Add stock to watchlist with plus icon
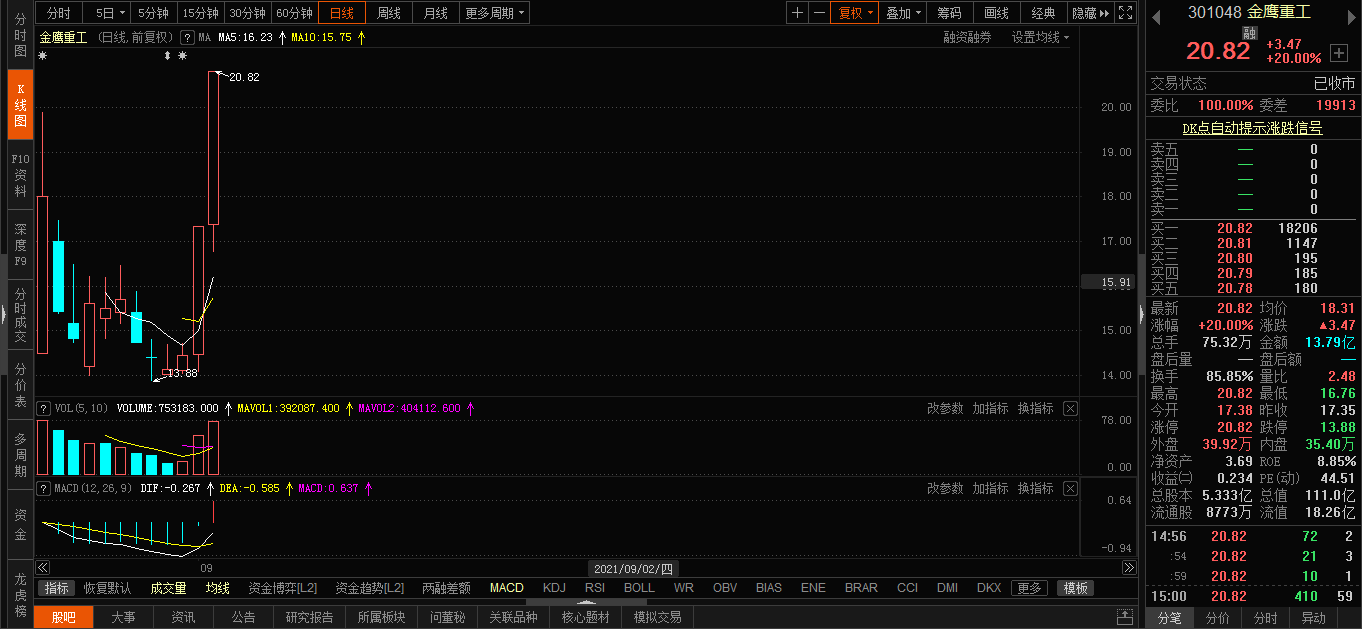Viewport: 1362px width, 629px height. pos(1339,52)
